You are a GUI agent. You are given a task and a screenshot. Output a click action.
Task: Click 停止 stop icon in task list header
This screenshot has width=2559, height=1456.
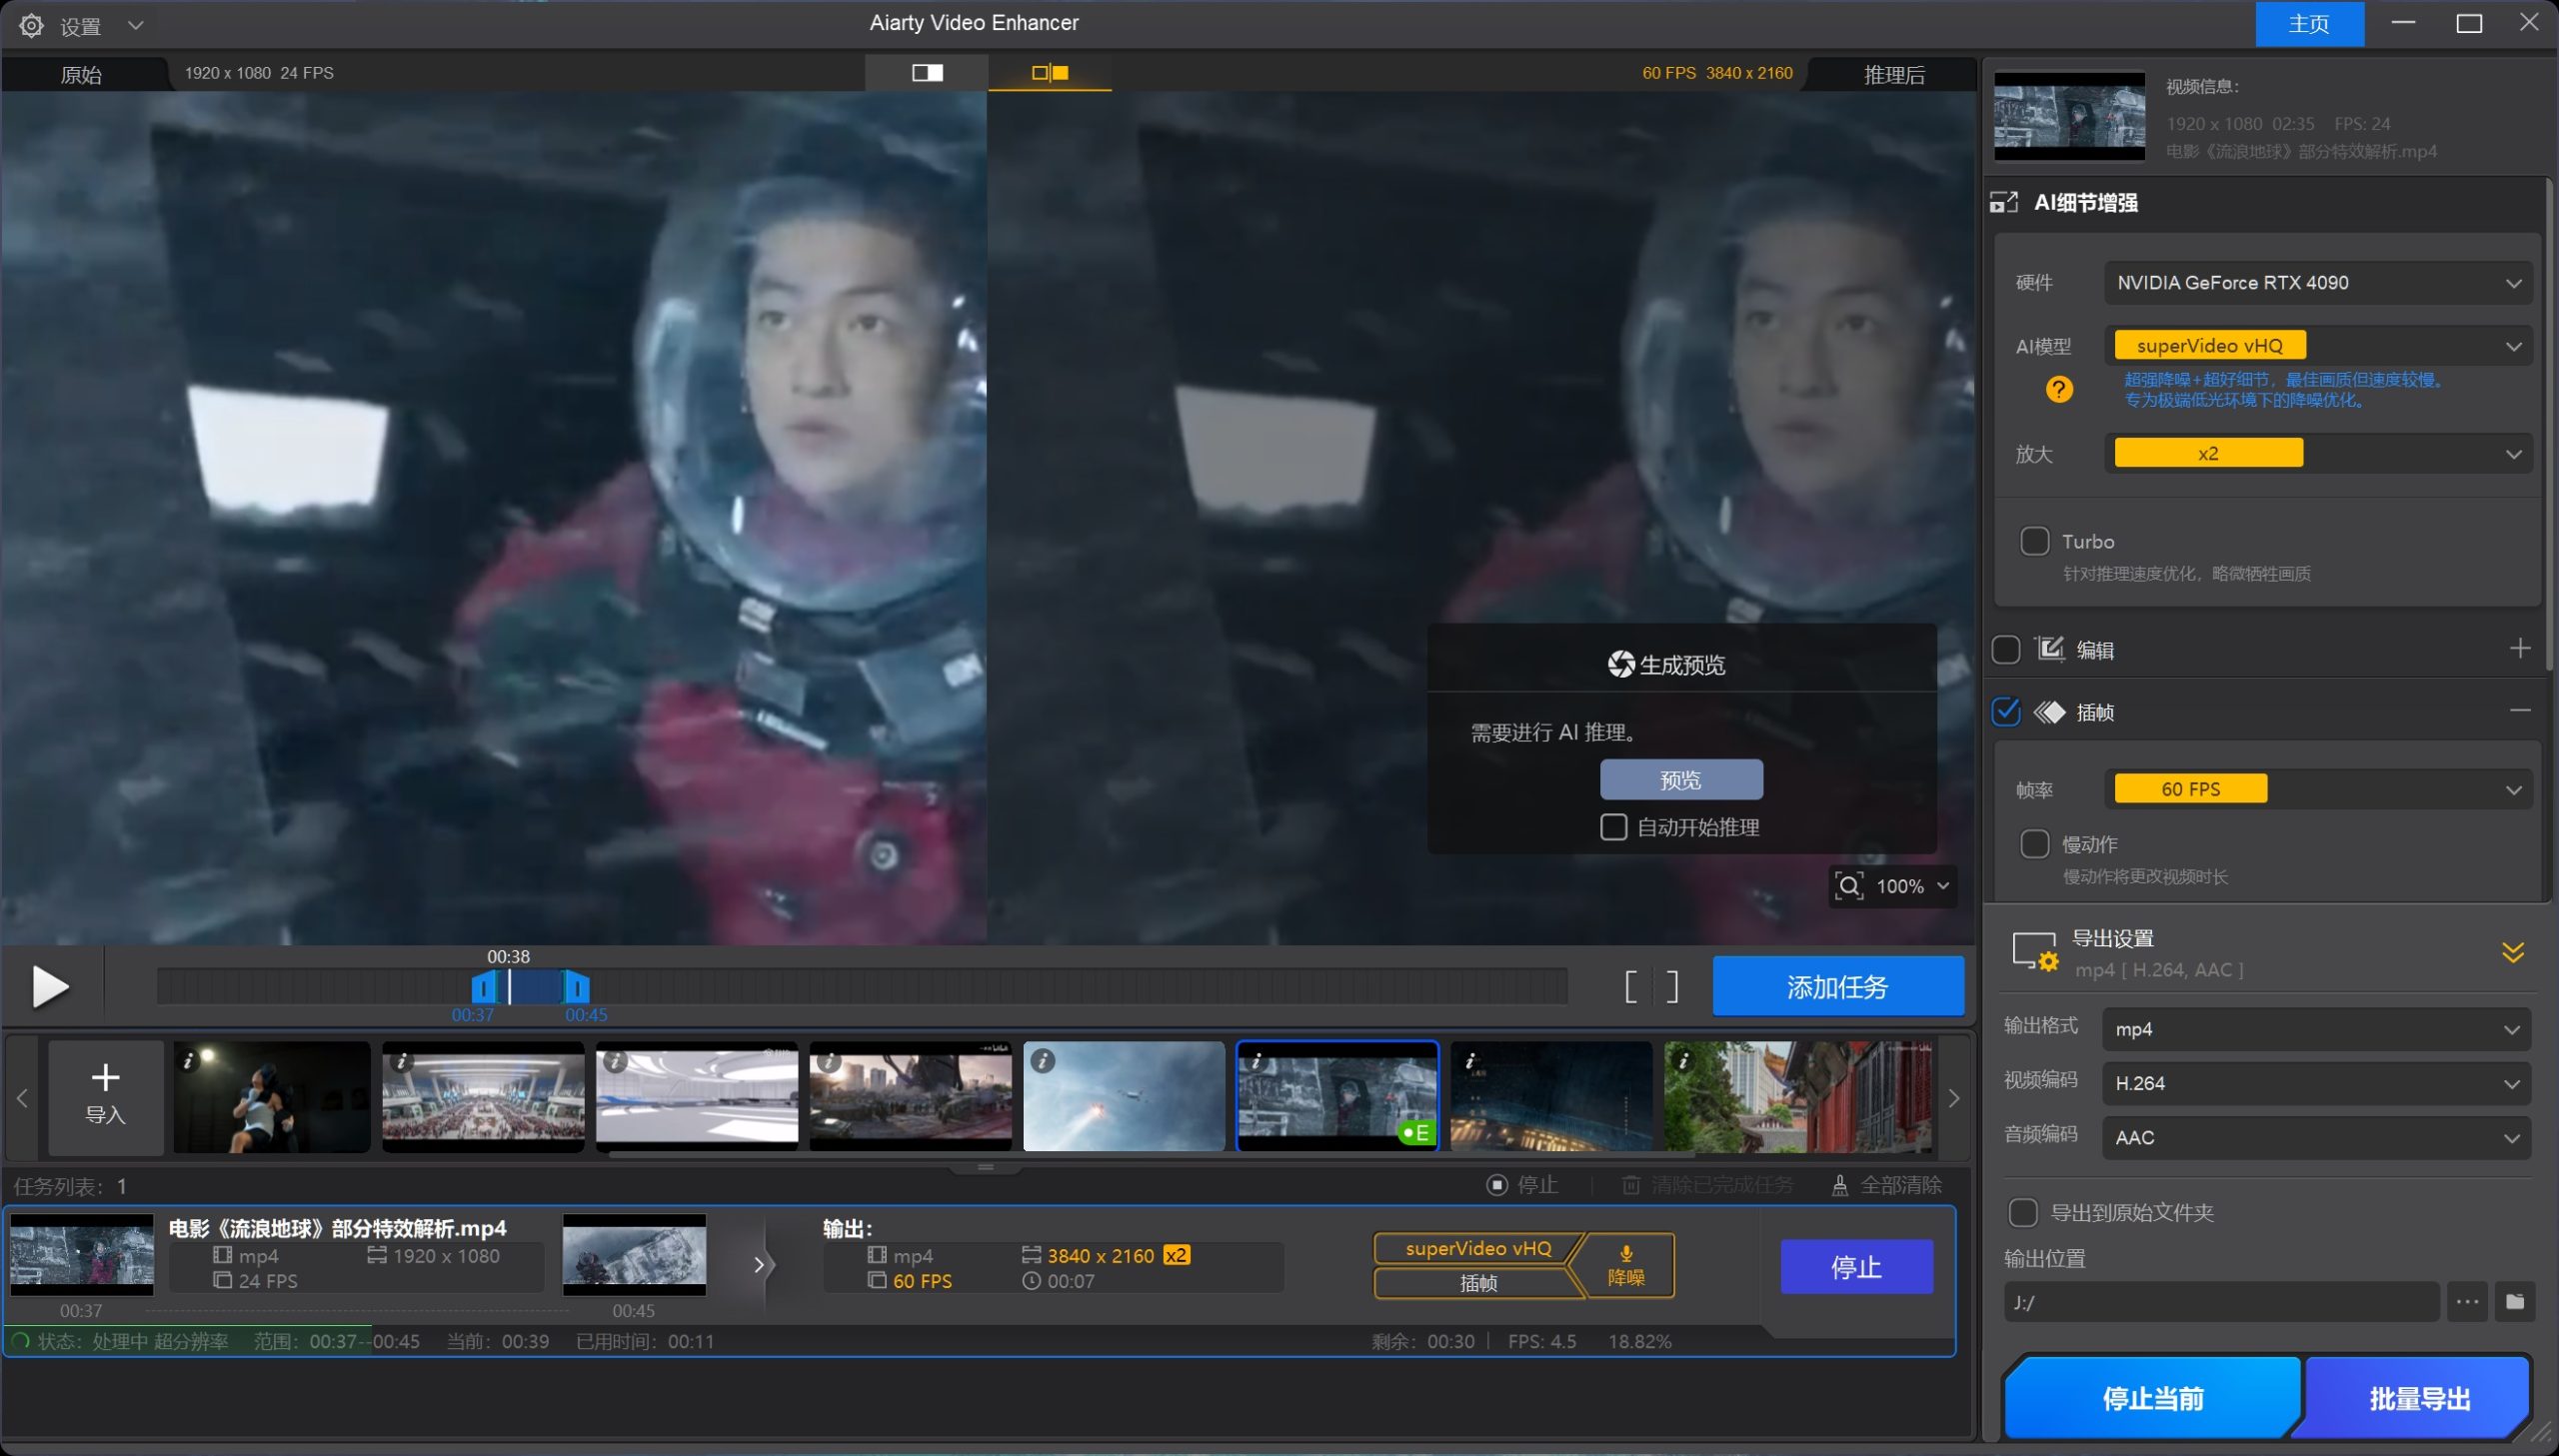1497,1185
